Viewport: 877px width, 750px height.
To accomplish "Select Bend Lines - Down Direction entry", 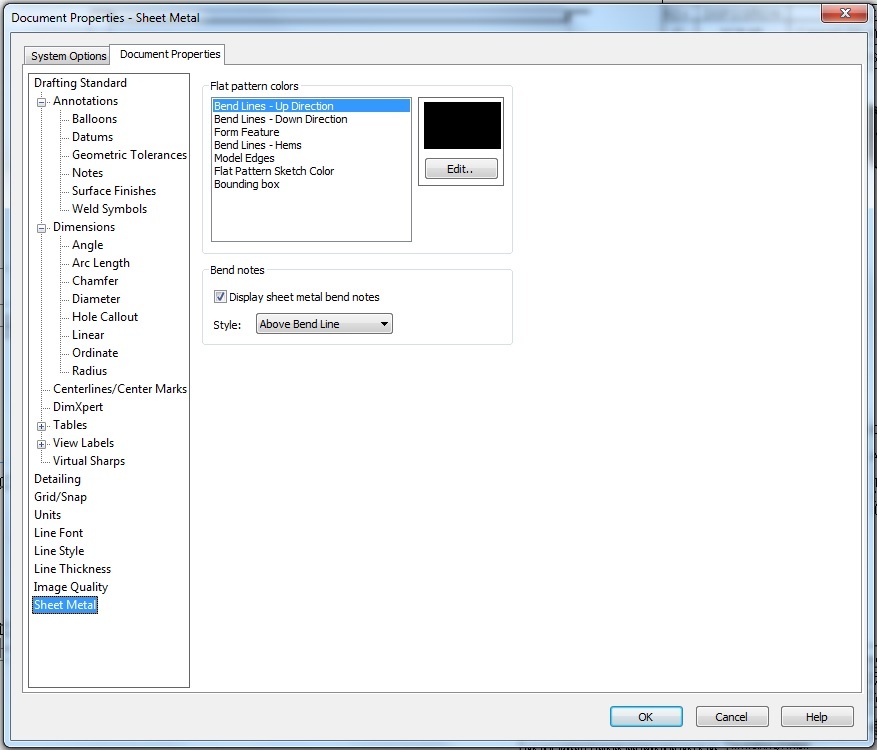I will pyautogui.click(x=311, y=119).
